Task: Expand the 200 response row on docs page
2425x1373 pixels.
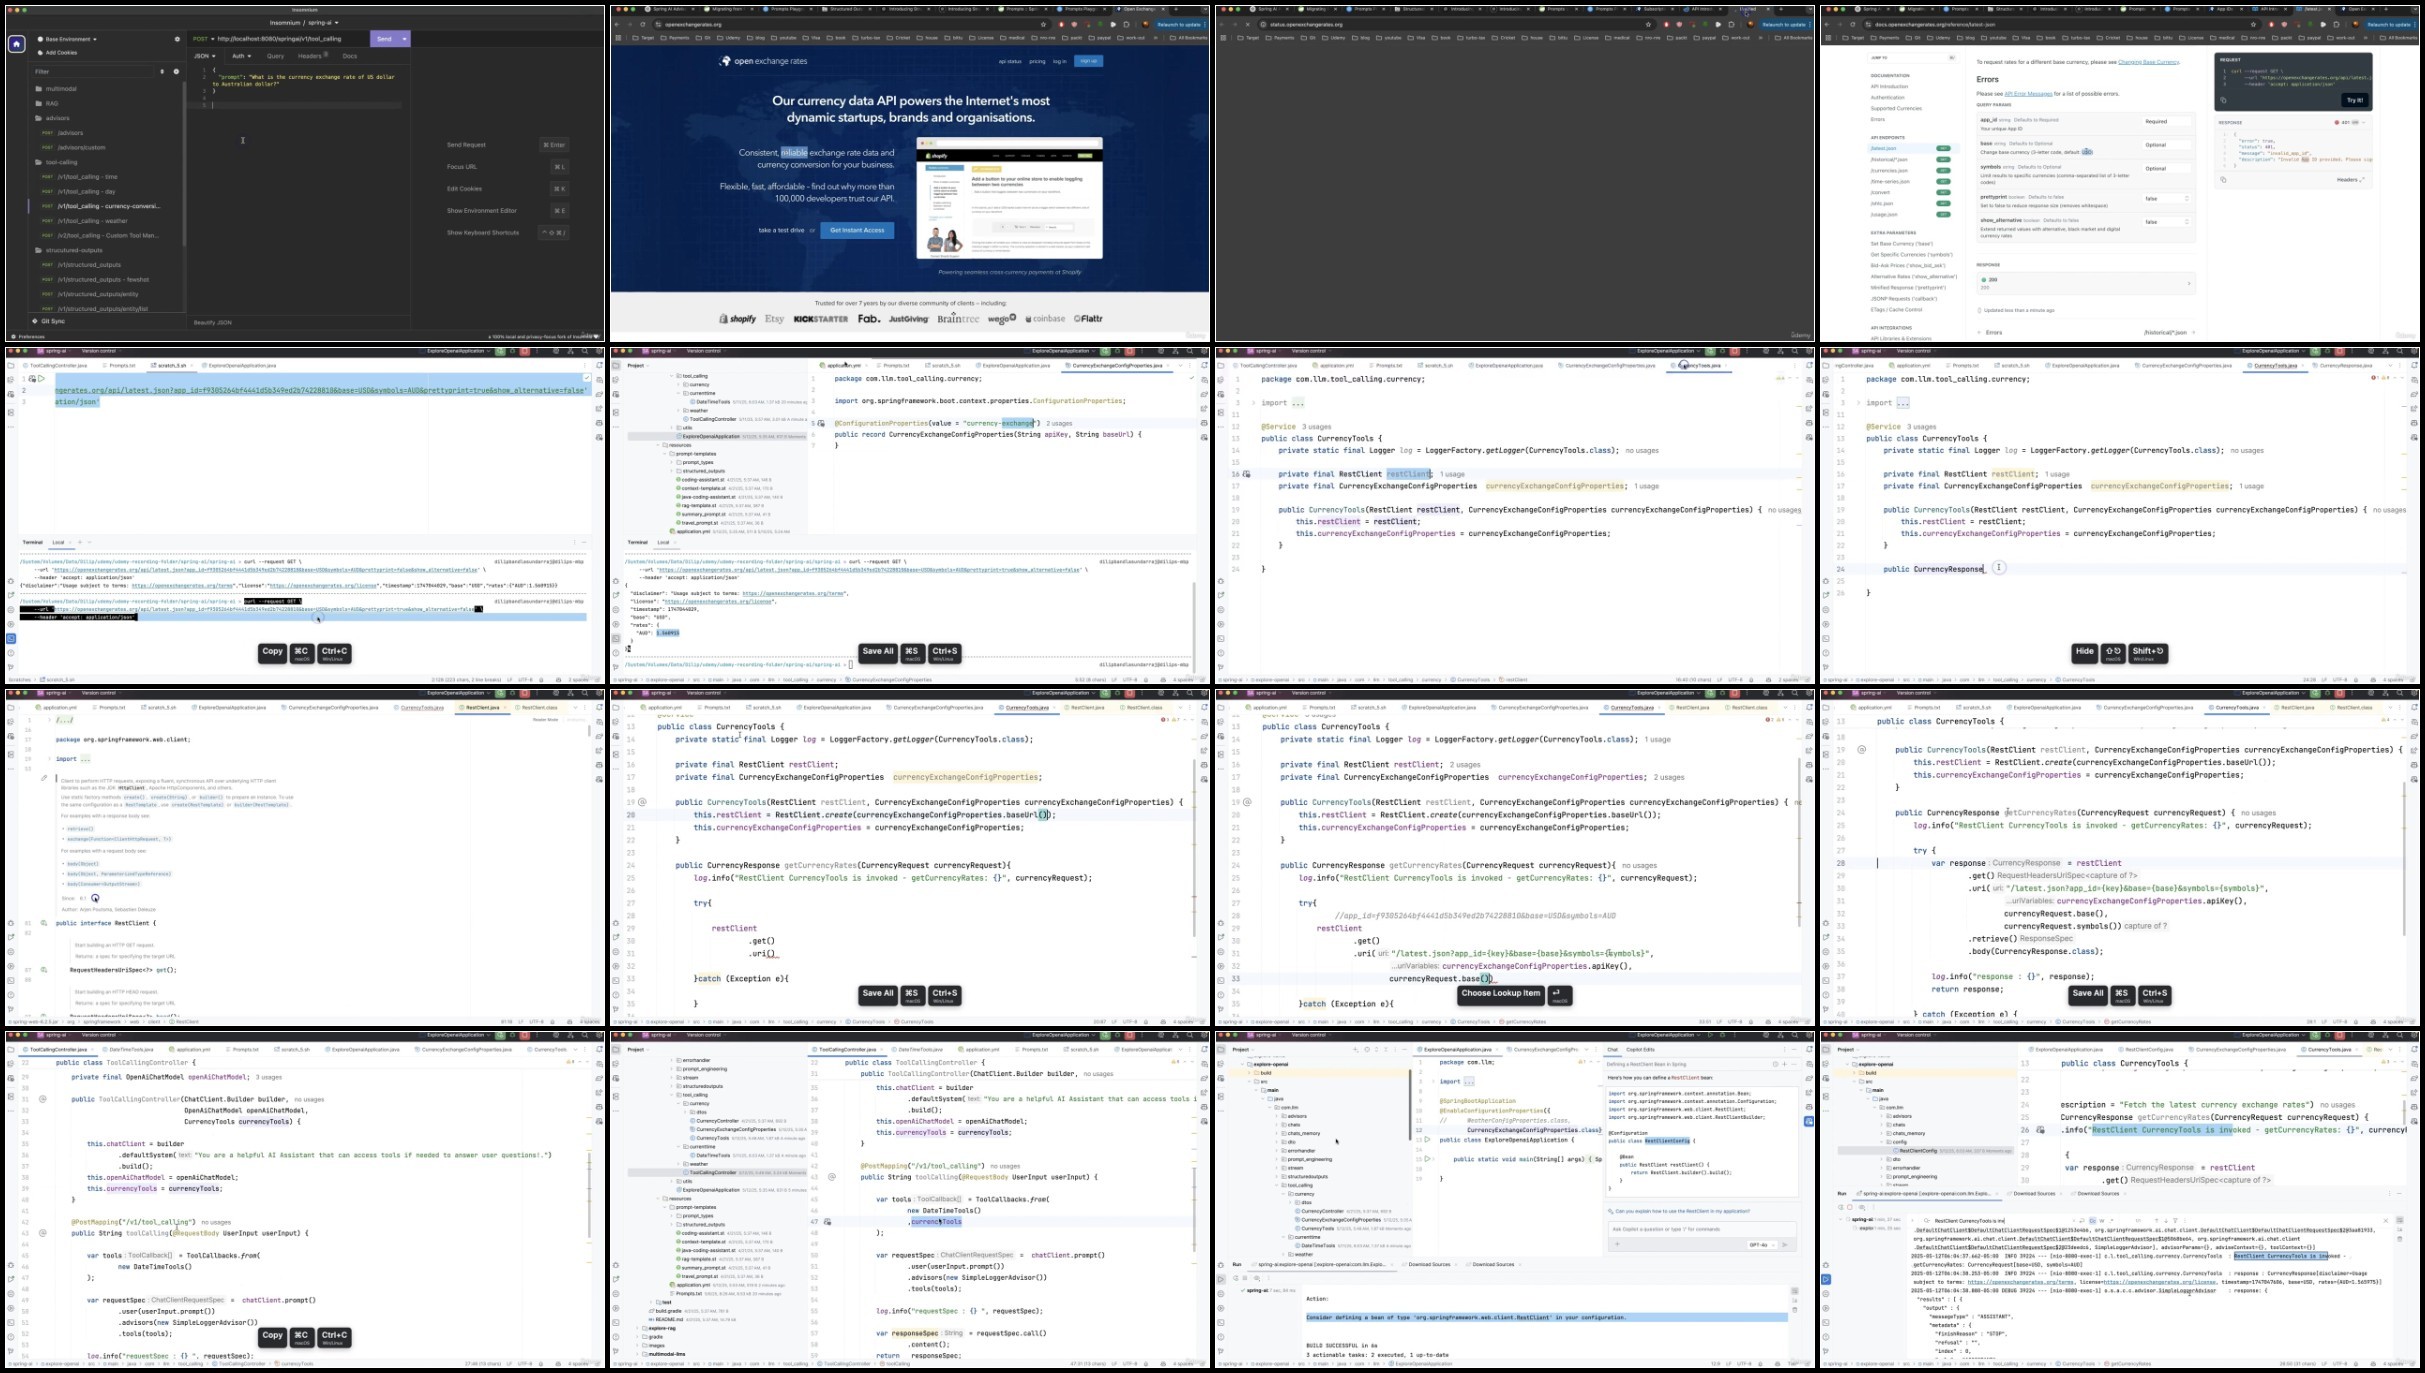Action: (x=2085, y=283)
